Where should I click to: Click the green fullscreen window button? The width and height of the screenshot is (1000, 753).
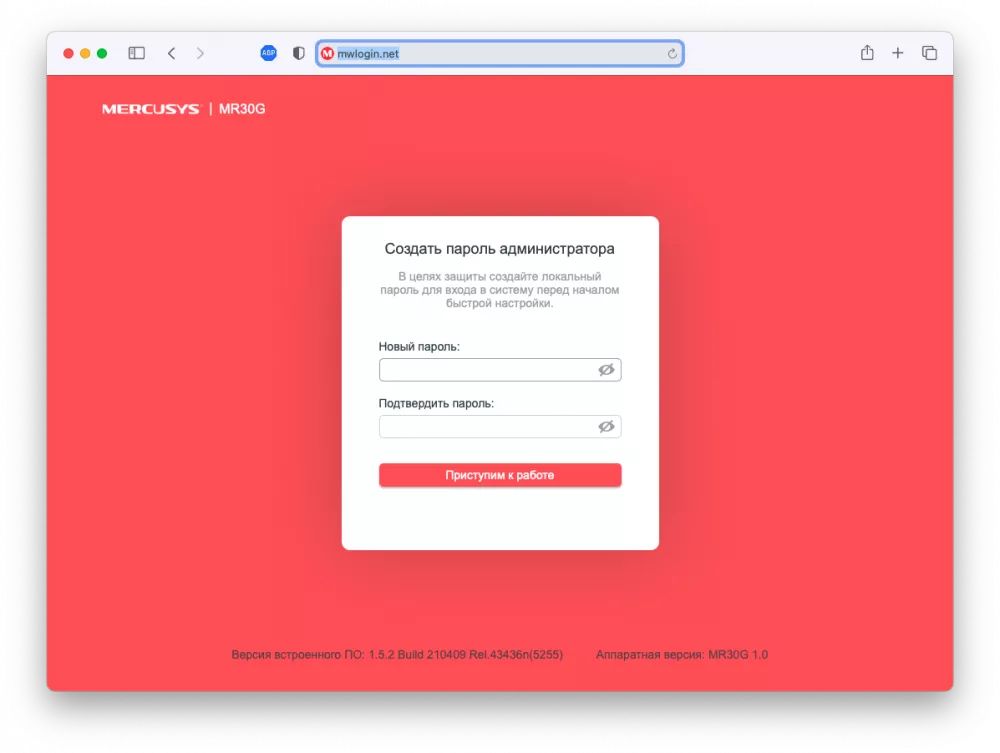pos(102,54)
